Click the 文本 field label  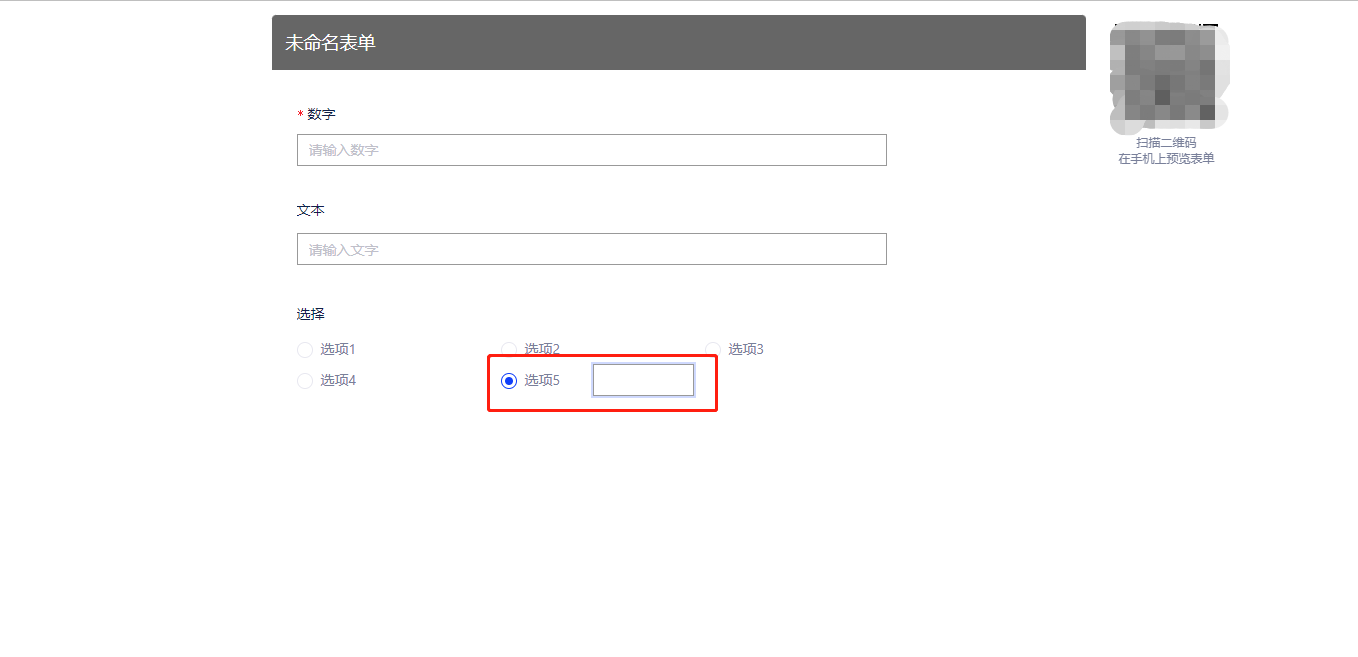coord(311,211)
